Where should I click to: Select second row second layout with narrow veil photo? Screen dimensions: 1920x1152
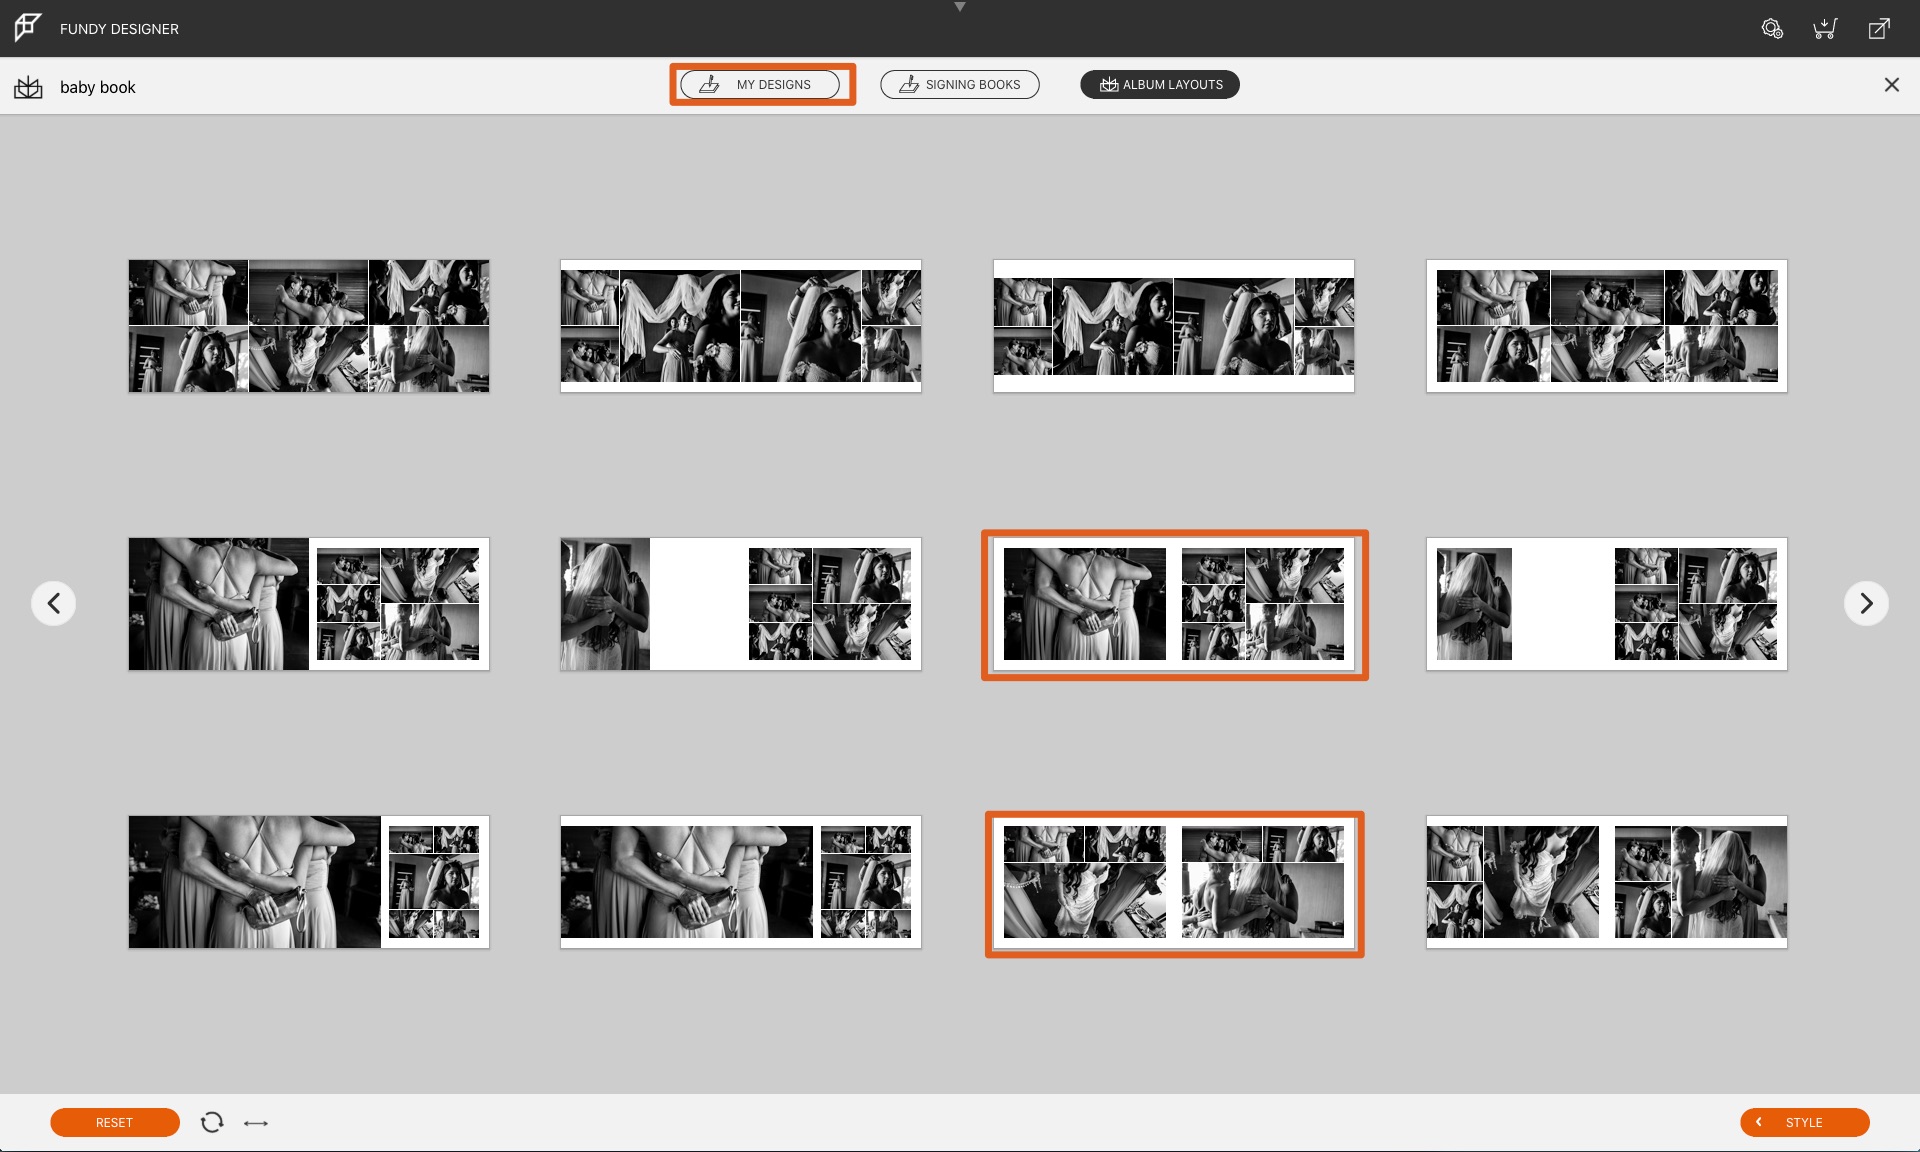(741, 604)
